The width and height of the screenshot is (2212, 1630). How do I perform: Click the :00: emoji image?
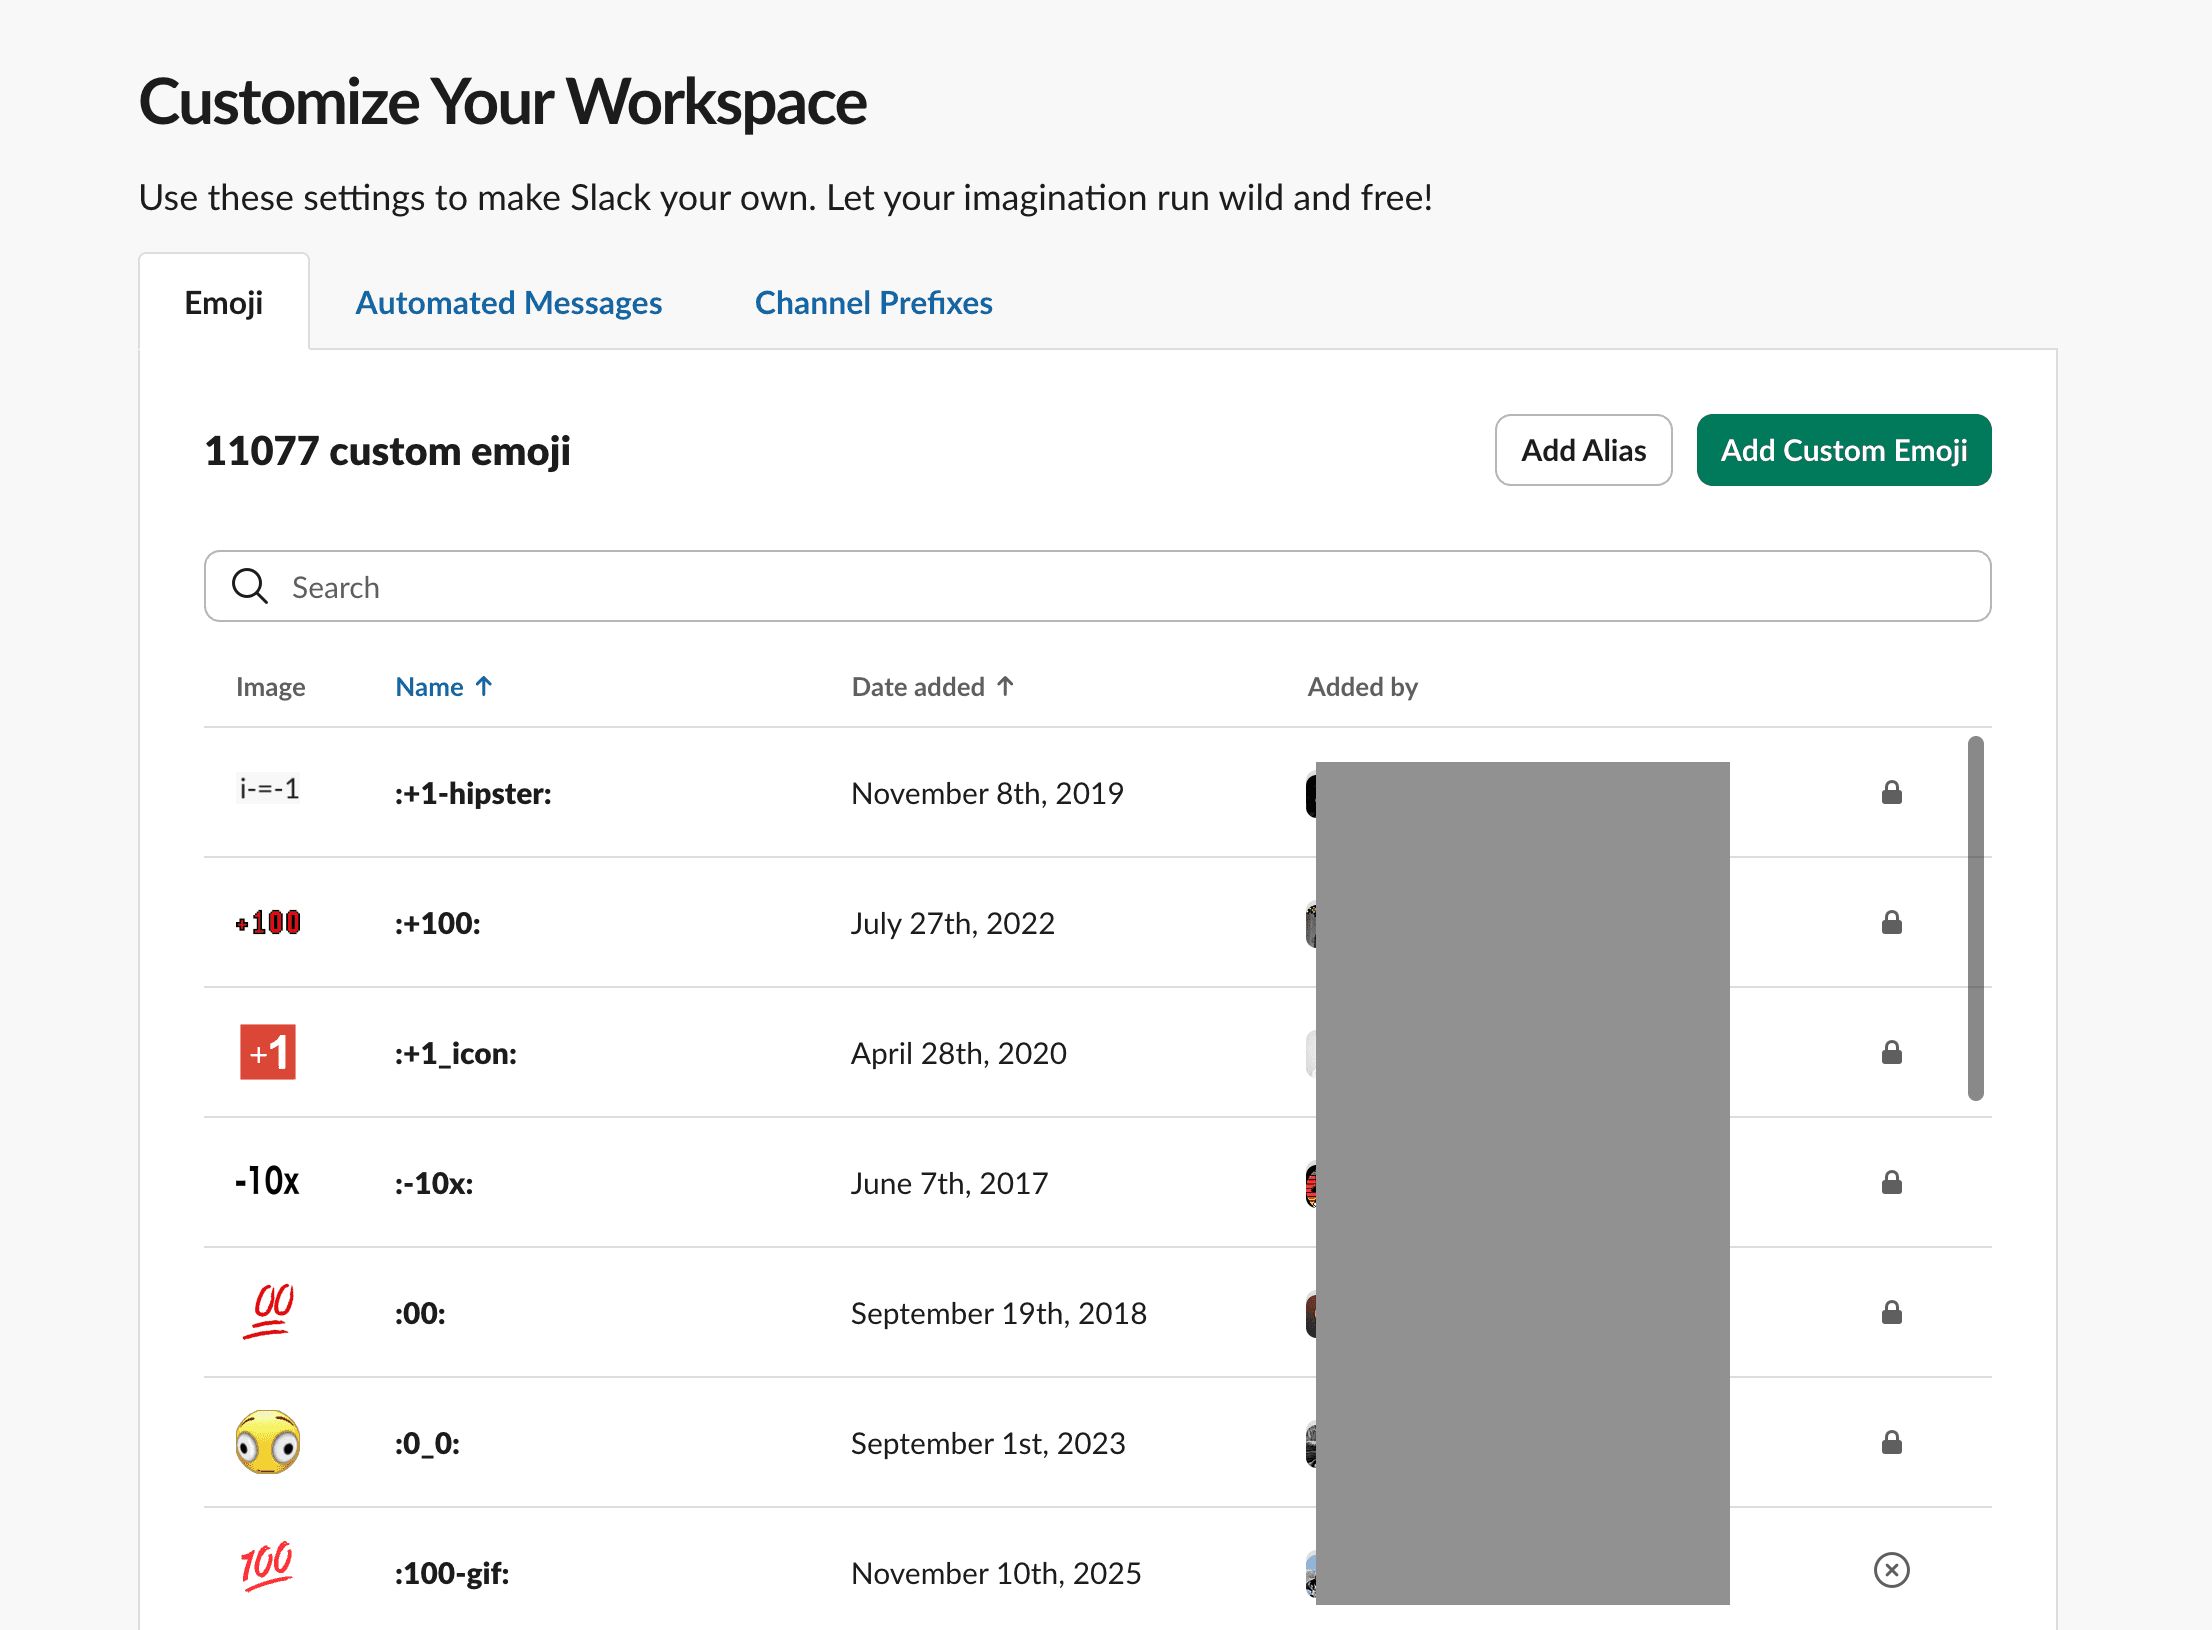[x=268, y=1310]
